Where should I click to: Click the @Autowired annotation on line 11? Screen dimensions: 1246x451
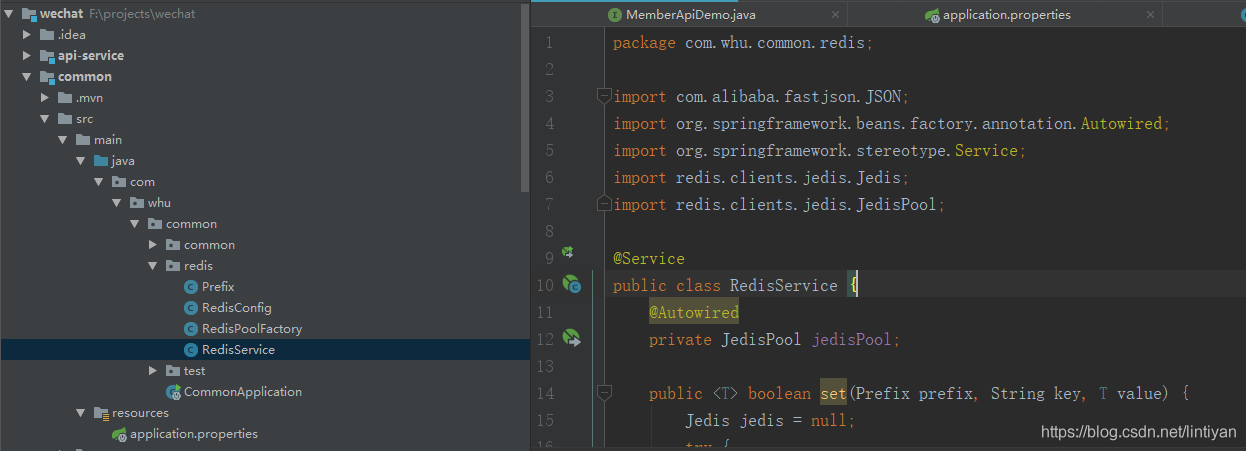pos(694,312)
